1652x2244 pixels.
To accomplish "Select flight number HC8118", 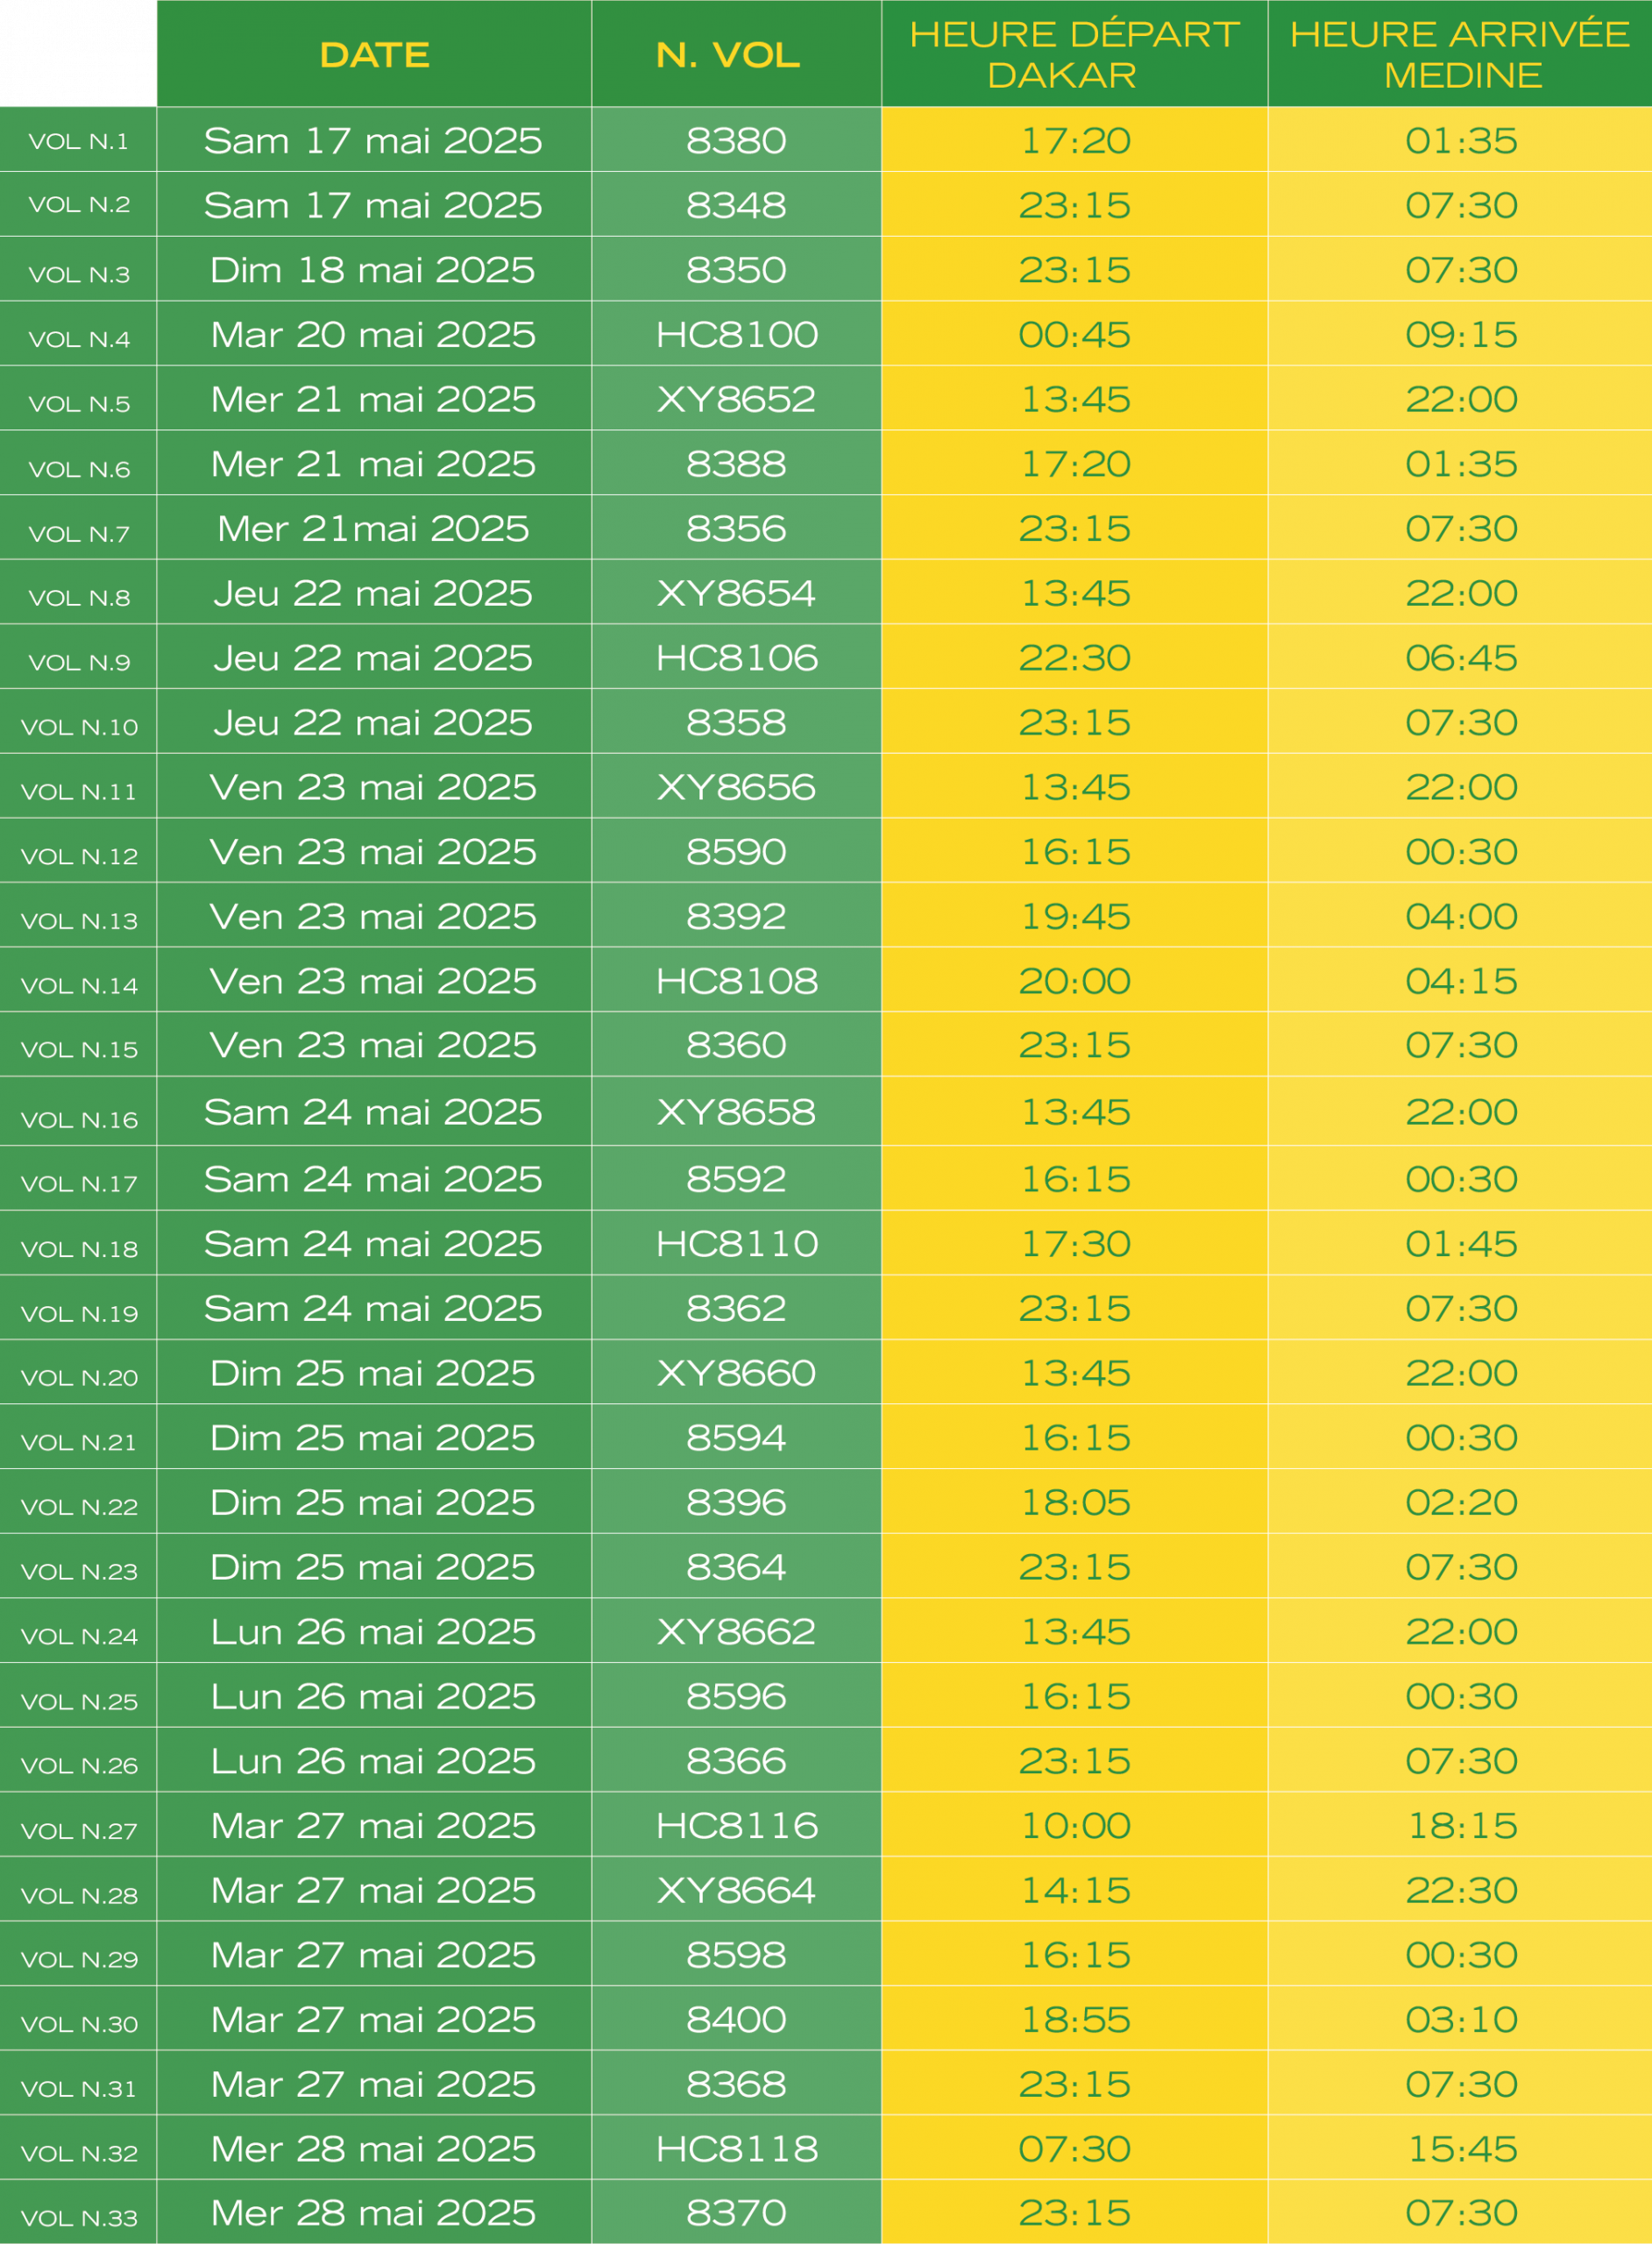I will [737, 2148].
